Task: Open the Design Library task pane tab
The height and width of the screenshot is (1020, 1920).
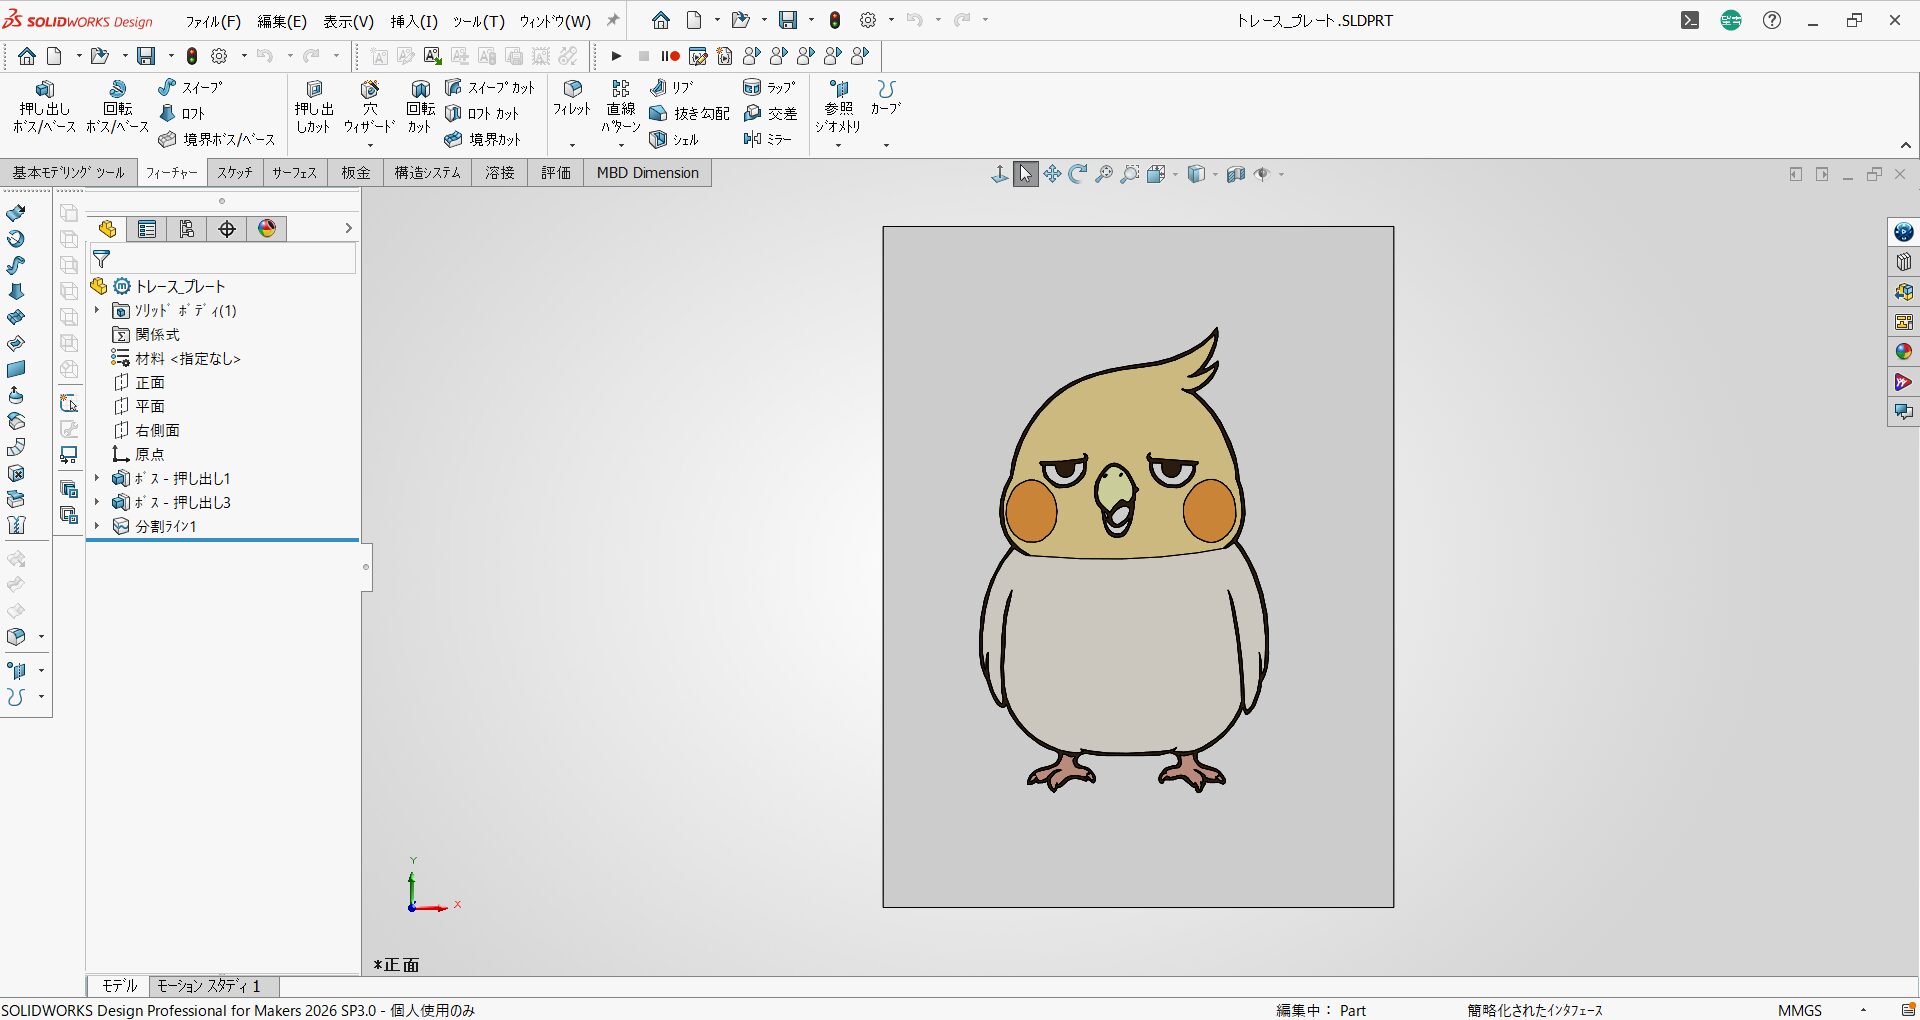Action: [1903, 262]
